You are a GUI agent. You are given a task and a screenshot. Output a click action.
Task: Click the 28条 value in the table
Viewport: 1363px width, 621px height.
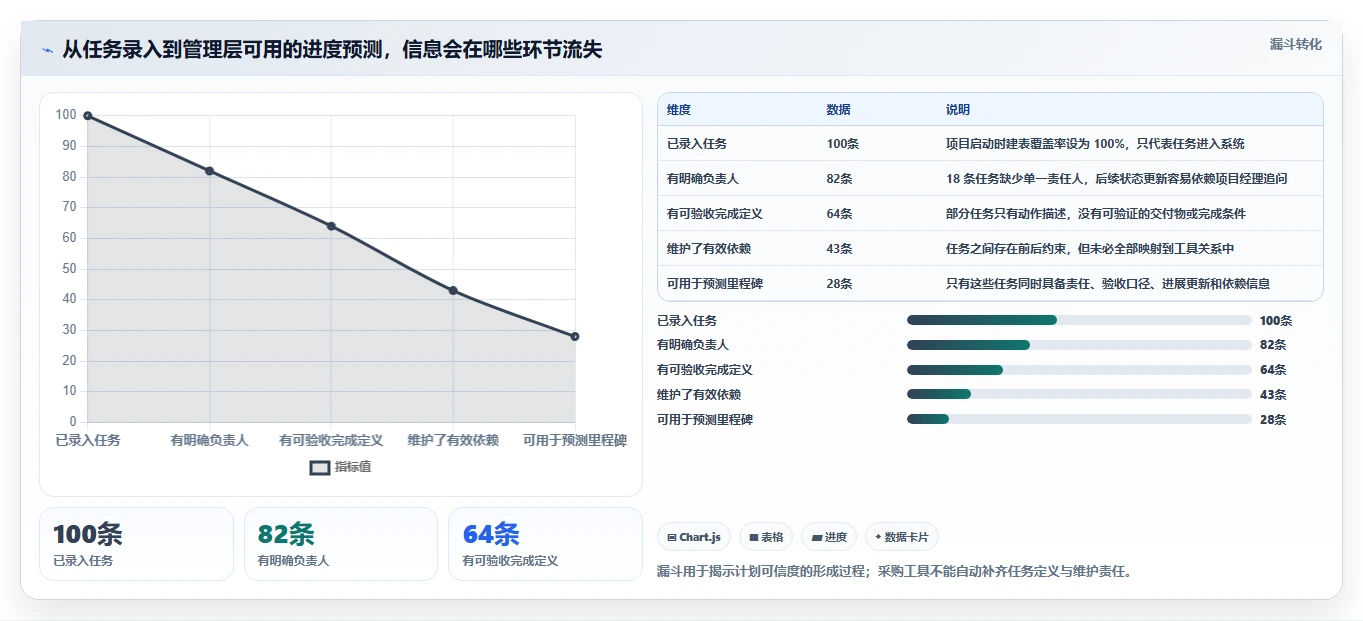coord(840,284)
